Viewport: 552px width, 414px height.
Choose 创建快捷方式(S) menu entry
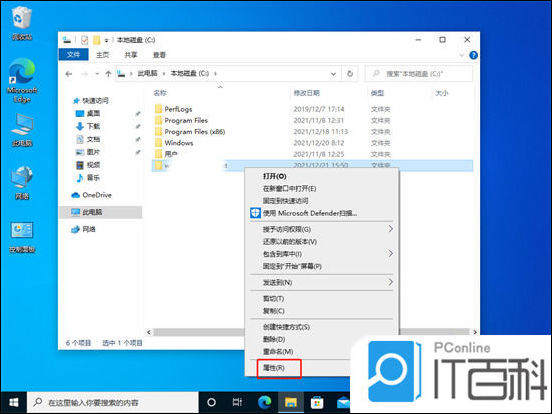click(x=322, y=327)
